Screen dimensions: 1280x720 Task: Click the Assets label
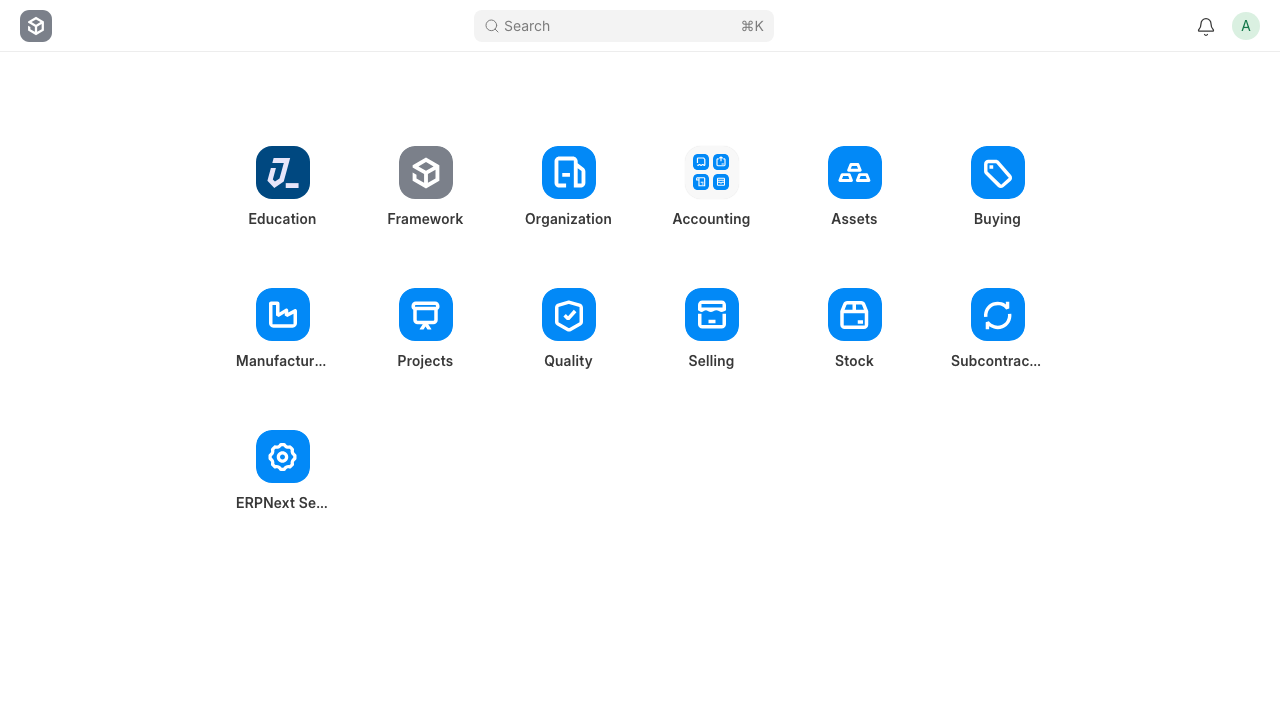click(854, 219)
